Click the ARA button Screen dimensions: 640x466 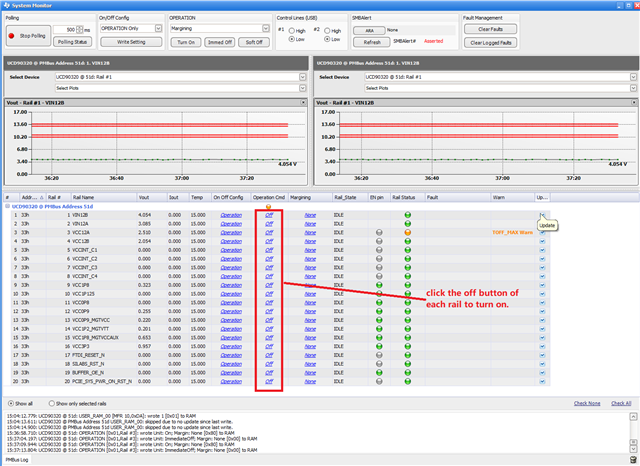[x=369, y=31]
